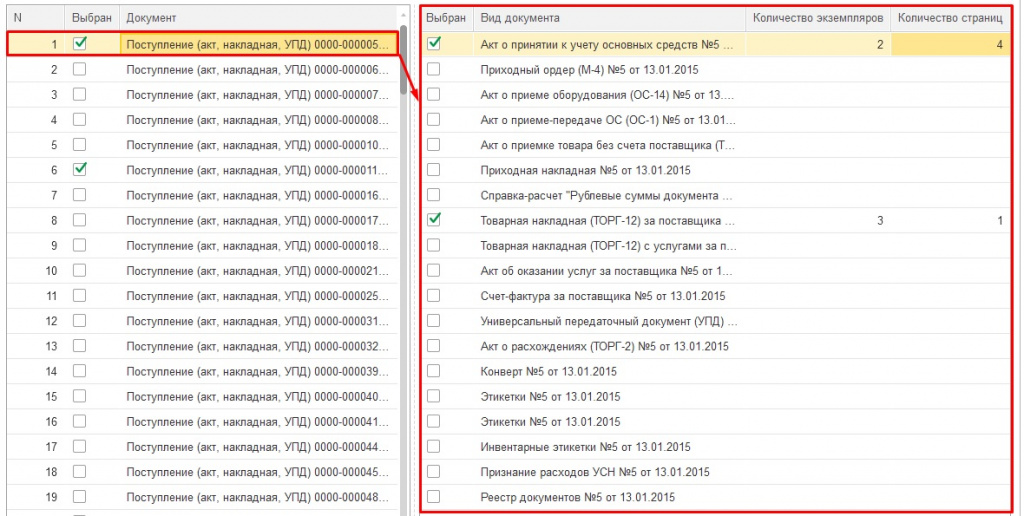This screenshot has width=1024, height=516.
Task: Tick the checkbox for document row 12
Action: (80, 320)
